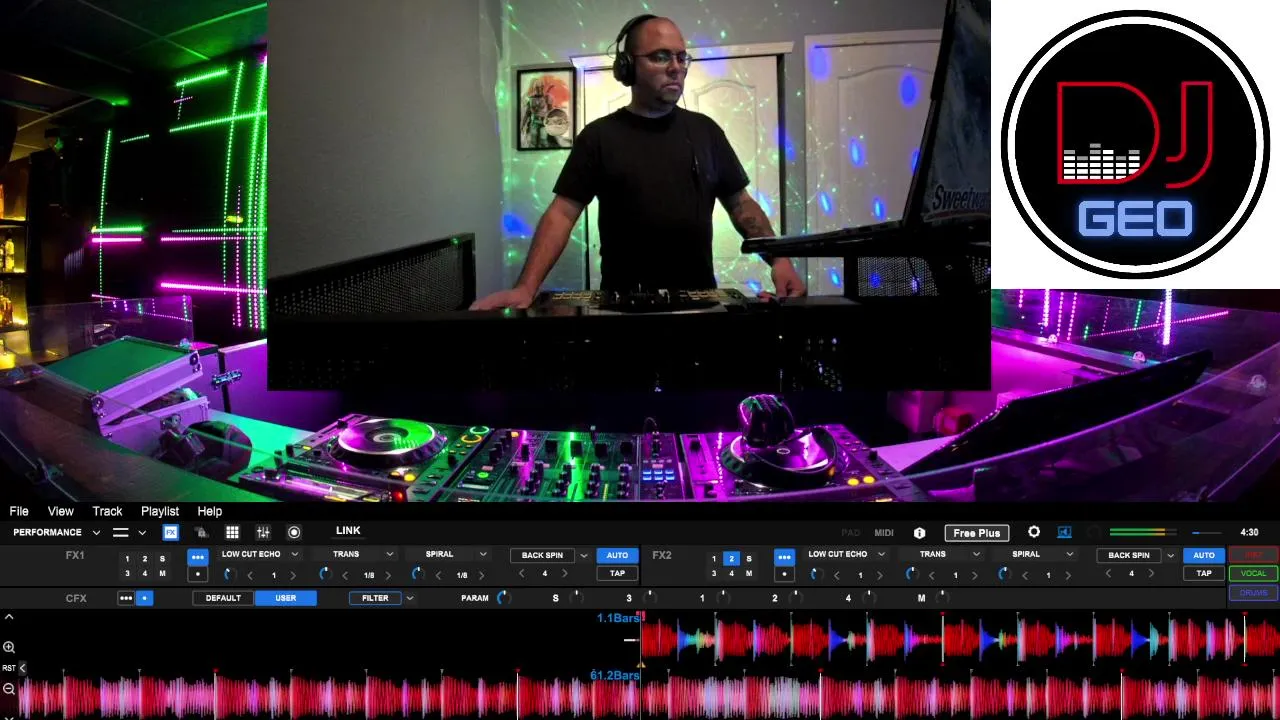Adjust the CFX PARAM knob
Viewport: 1280px width, 720px height.
[503, 598]
